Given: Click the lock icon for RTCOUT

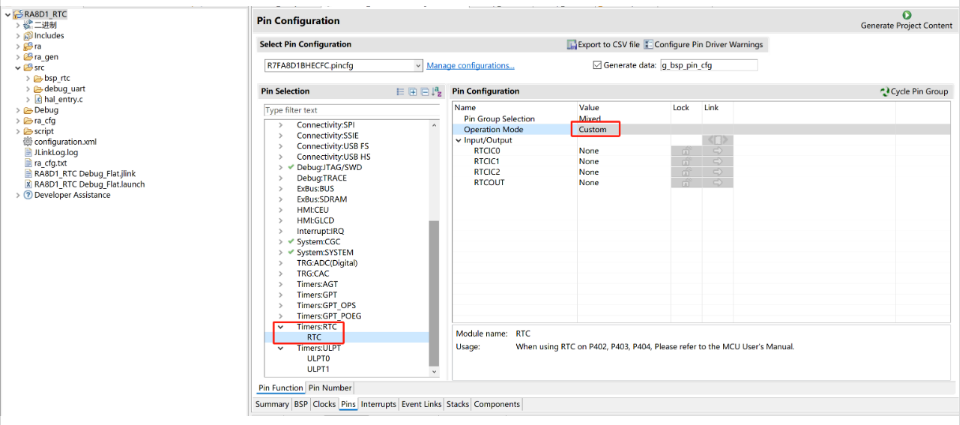Looking at the screenshot, I should tap(686, 182).
